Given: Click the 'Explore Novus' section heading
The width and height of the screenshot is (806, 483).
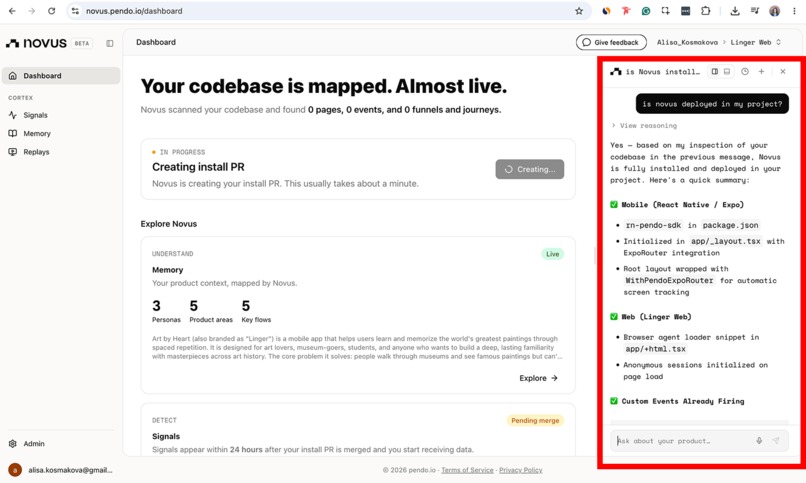Looking at the screenshot, I should (x=169, y=224).
